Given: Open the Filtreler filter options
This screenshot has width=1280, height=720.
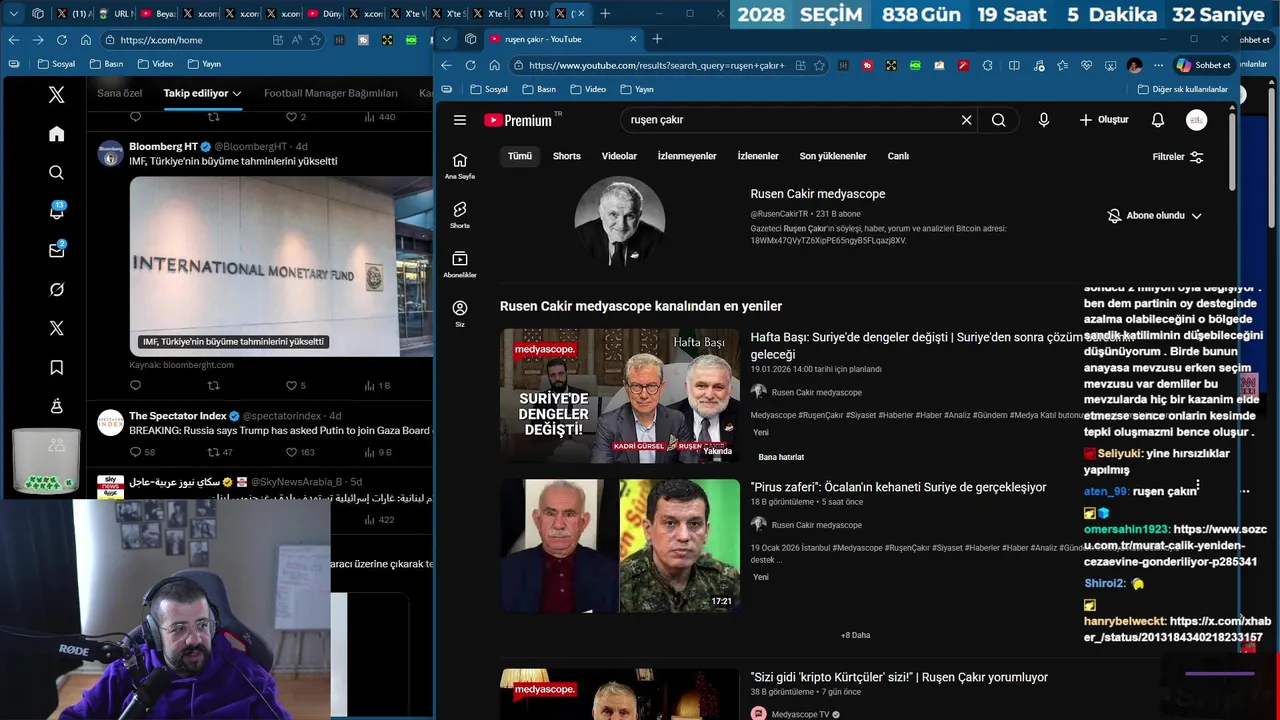Looking at the screenshot, I should [x=1178, y=157].
